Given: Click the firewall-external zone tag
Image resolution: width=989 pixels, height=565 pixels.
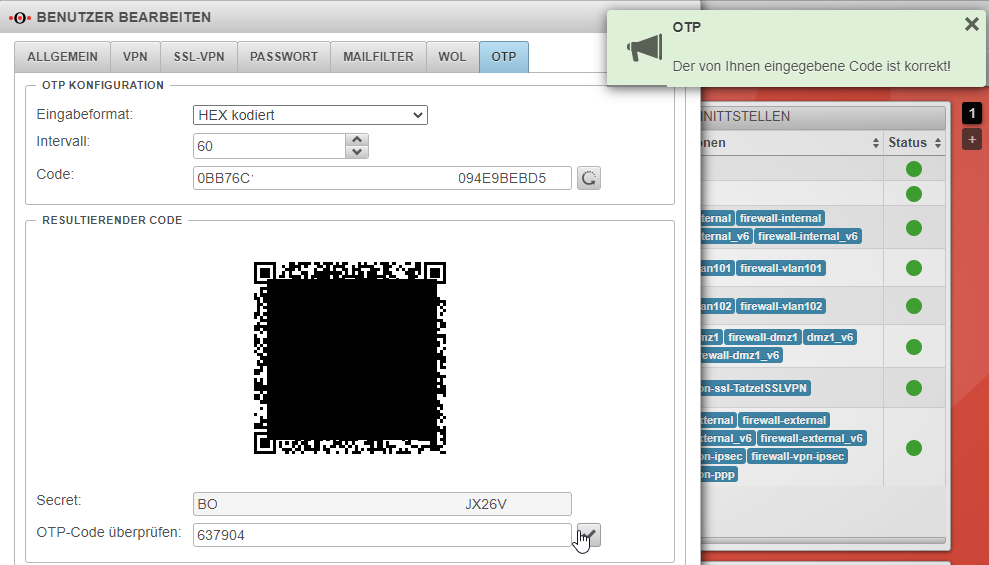Looking at the screenshot, I should point(784,420).
